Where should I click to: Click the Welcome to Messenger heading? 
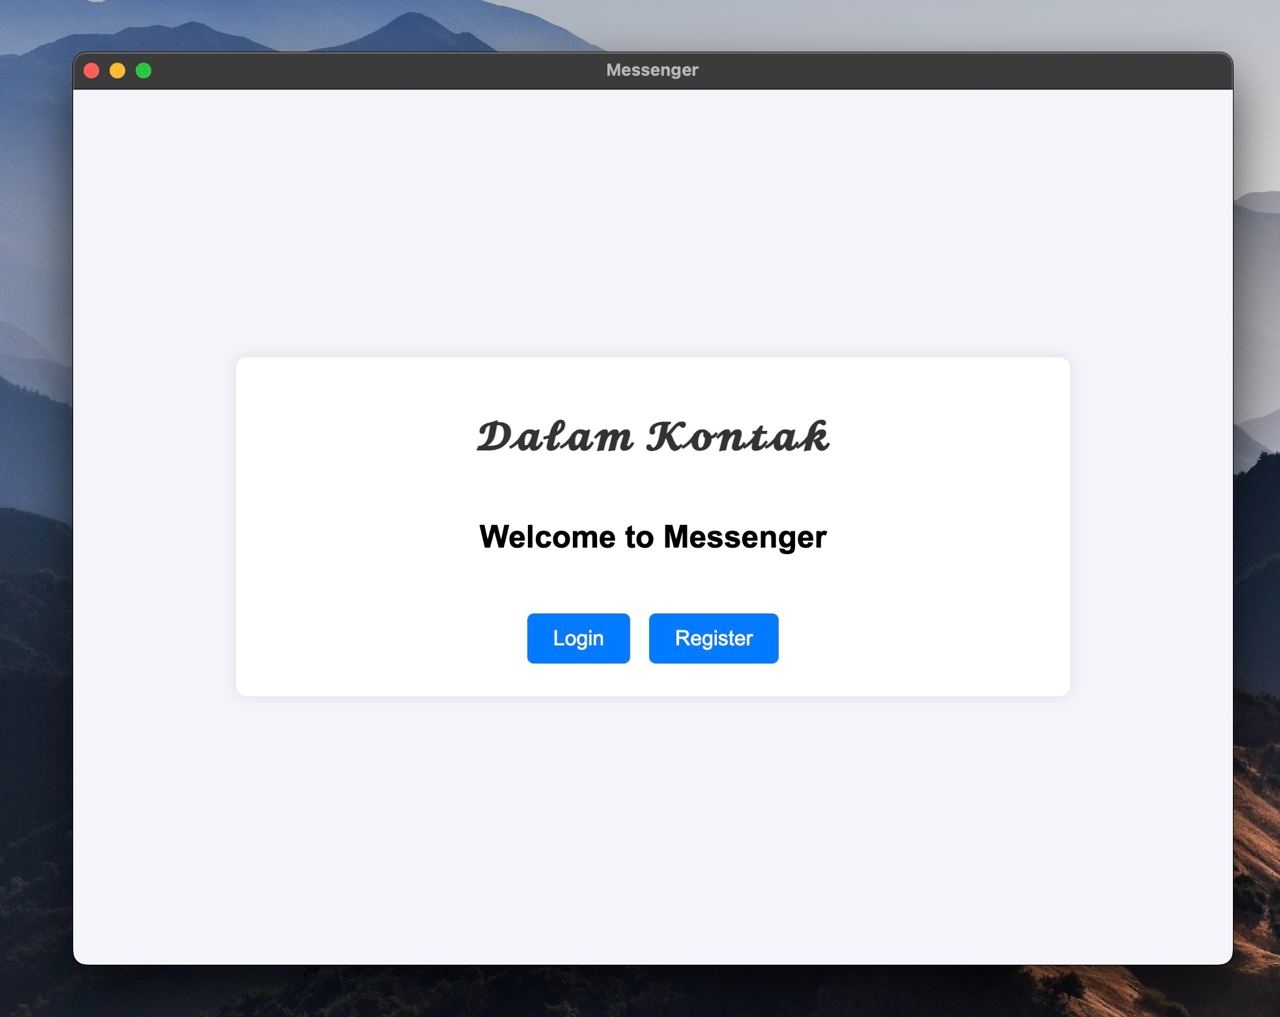(653, 537)
